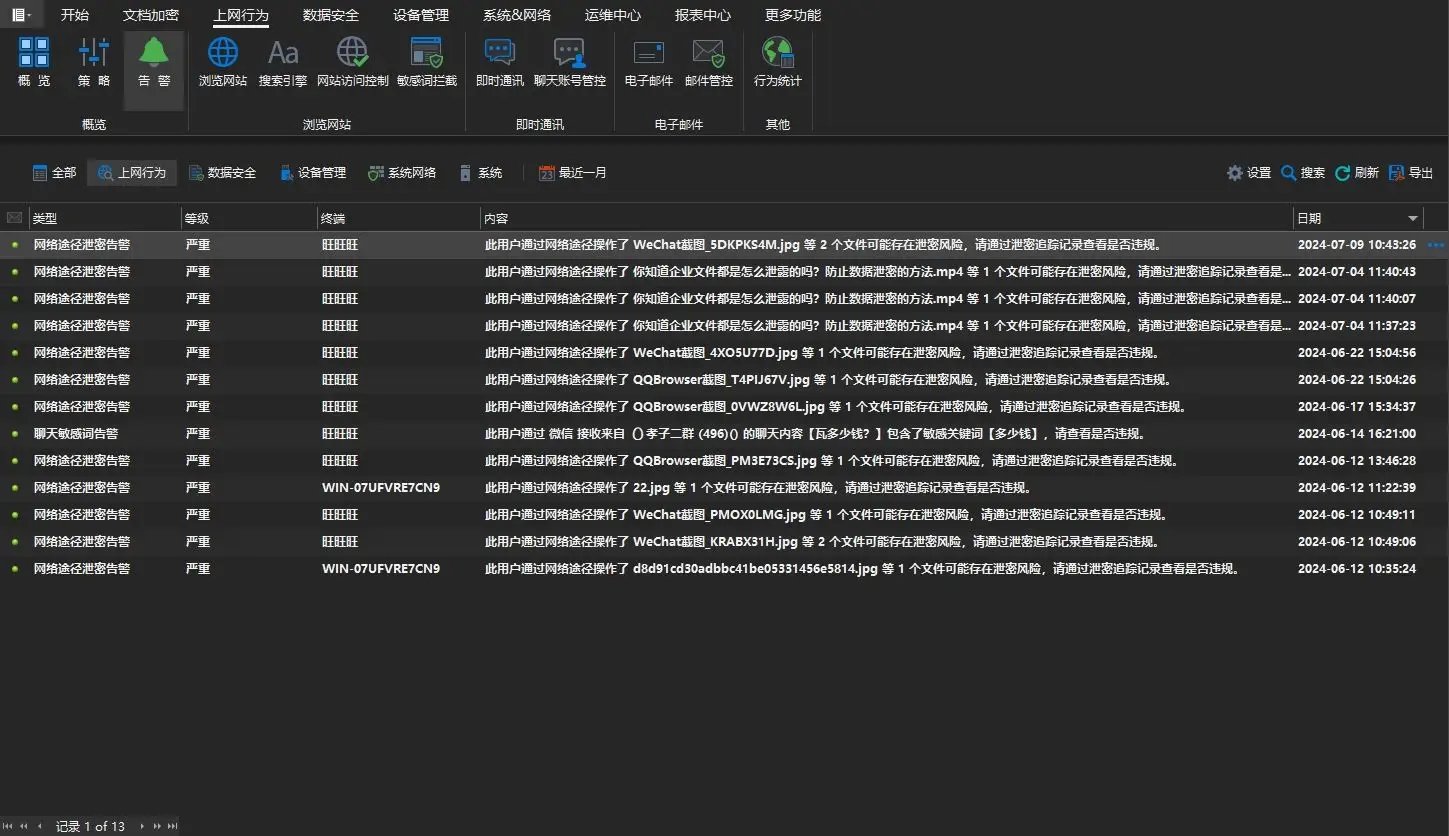Click the 导出 export button
1449x836 pixels.
[1411, 173]
